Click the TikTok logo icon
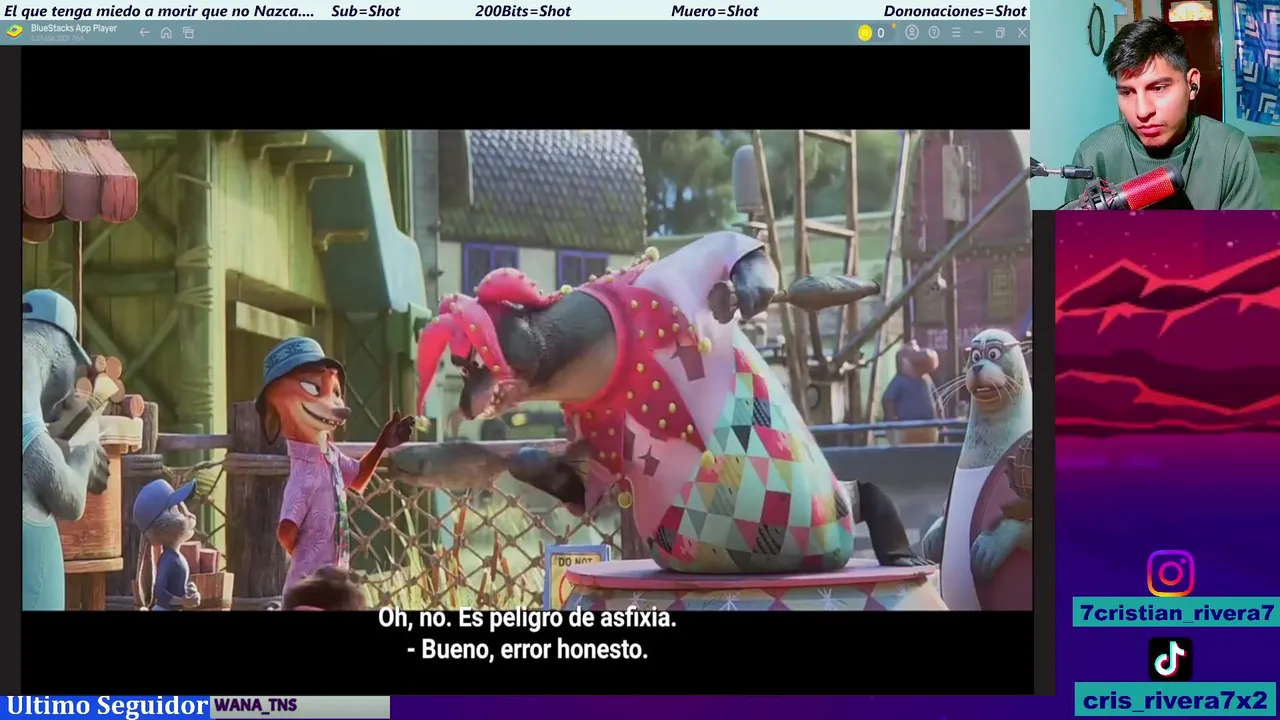Viewport: 1280px width, 720px height. pos(1170,659)
